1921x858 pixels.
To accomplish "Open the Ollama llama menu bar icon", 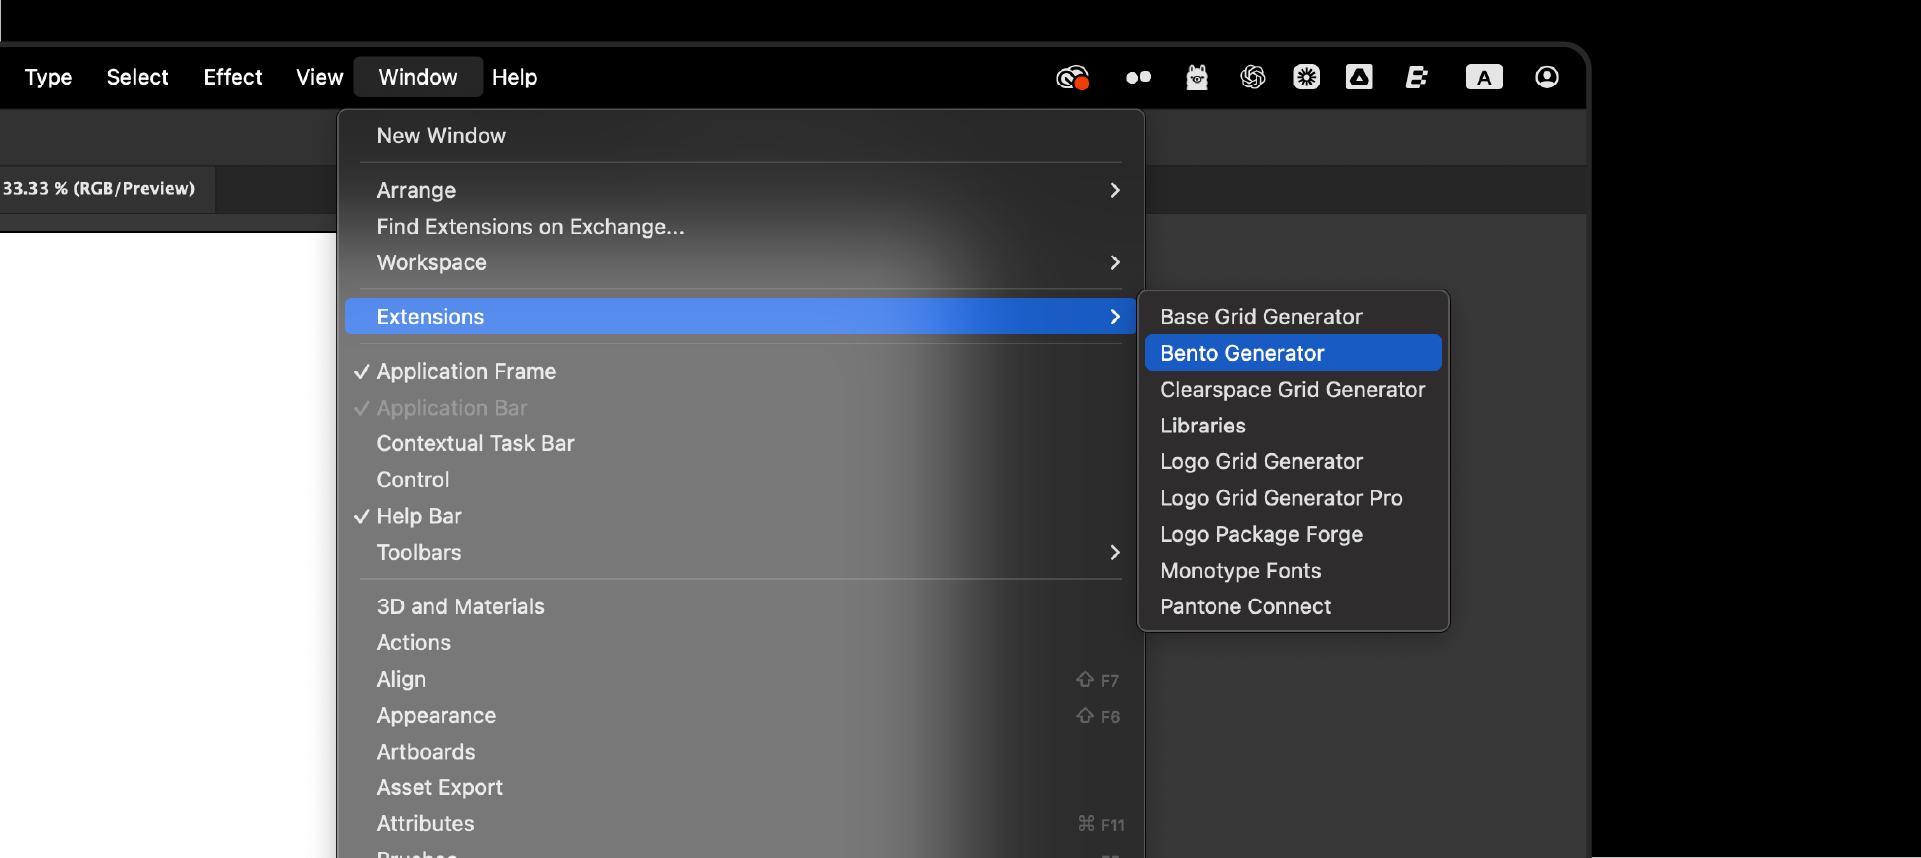I will (1197, 77).
